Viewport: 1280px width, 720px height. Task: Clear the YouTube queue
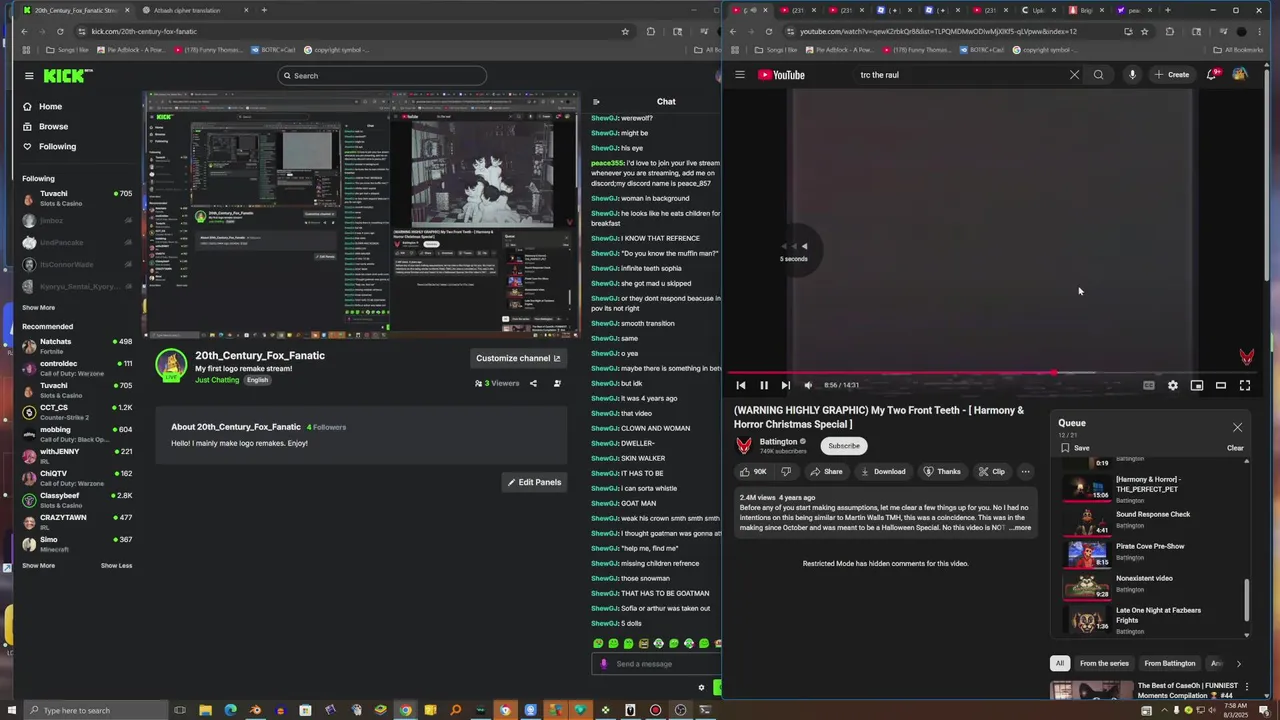[1235, 448]
